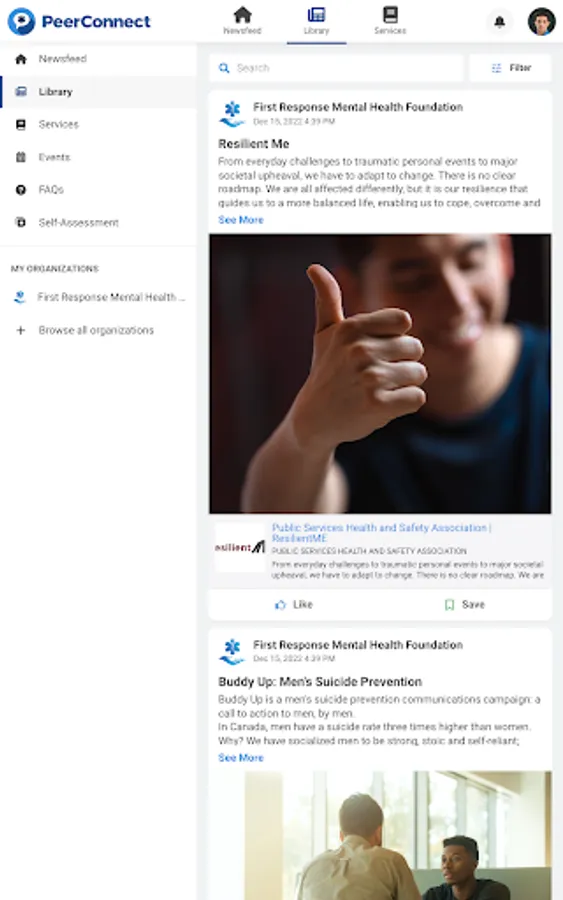Open the Filter options

(x=510, y=68)
